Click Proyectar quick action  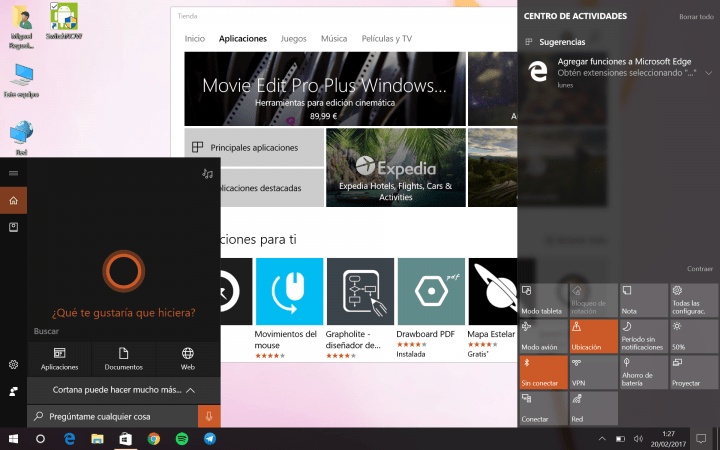(x=694, y=372)
